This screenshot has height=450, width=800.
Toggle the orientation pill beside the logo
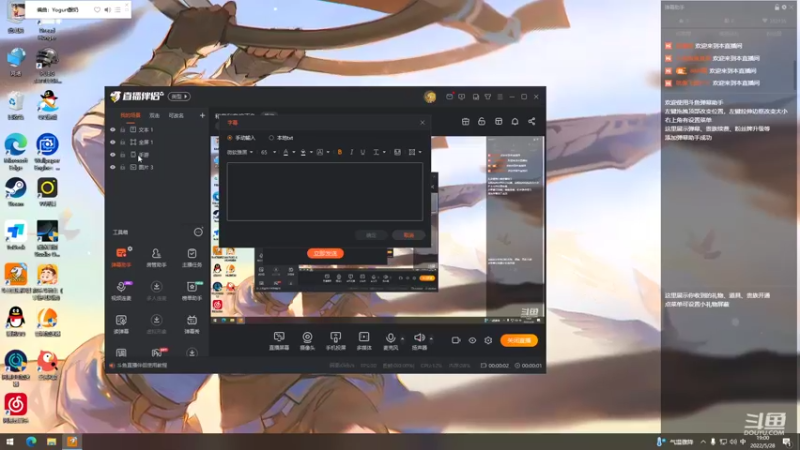tap(180, 96)
